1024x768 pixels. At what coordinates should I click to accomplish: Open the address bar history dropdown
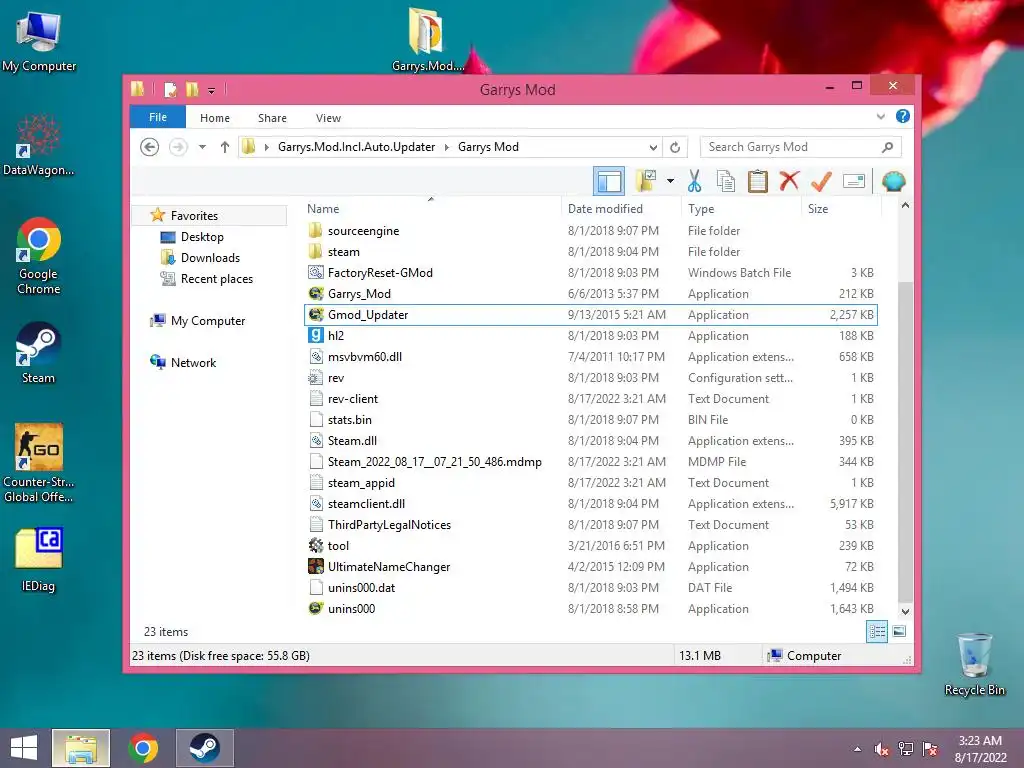click(653, 147)
